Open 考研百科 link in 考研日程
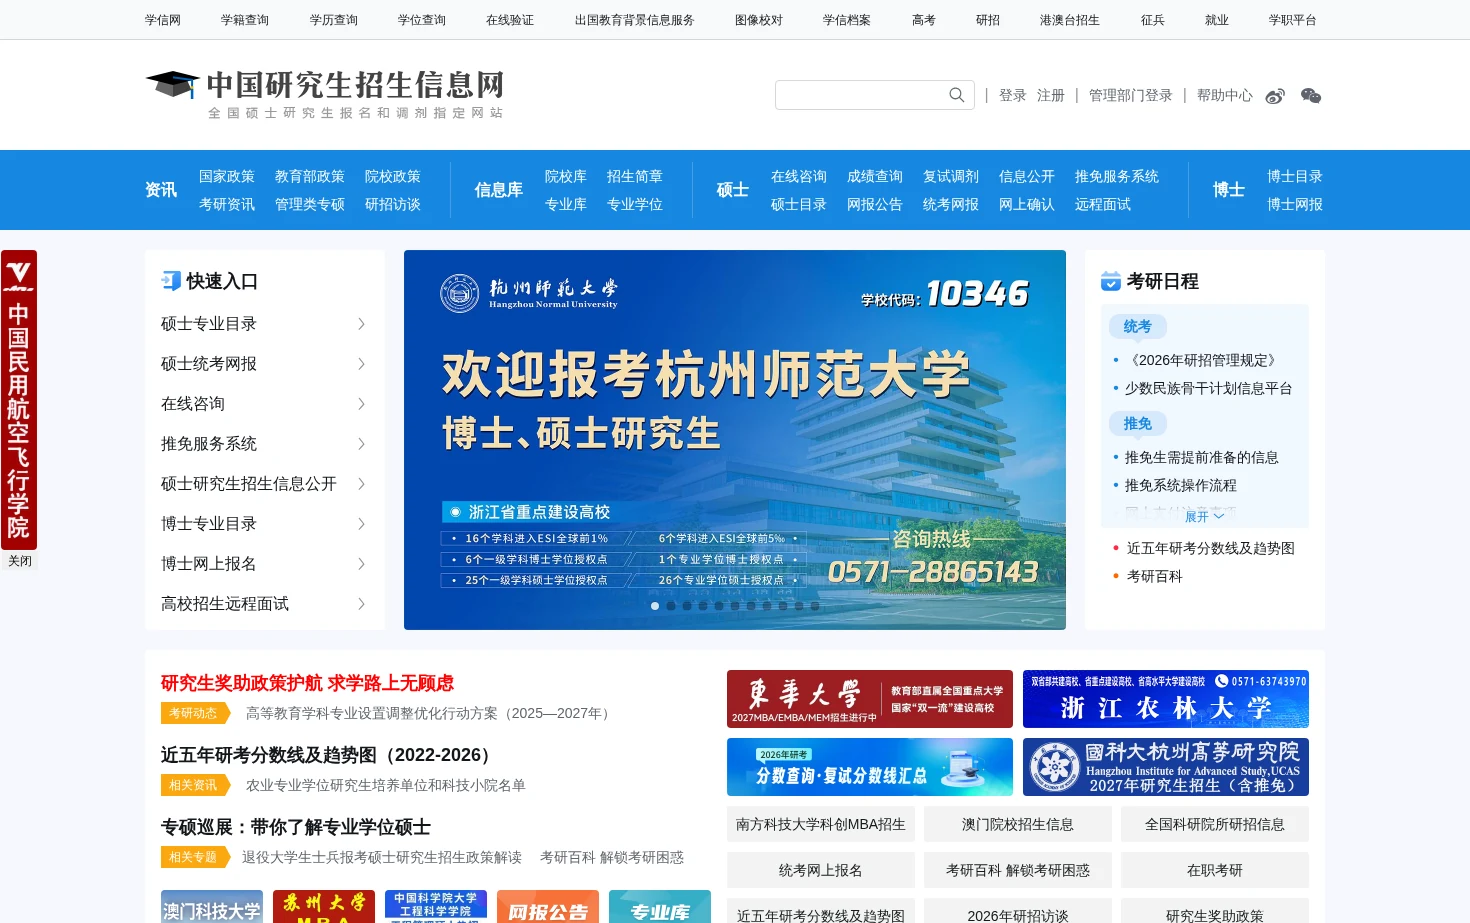The image size is (1470, 923). click(1155, 576)
